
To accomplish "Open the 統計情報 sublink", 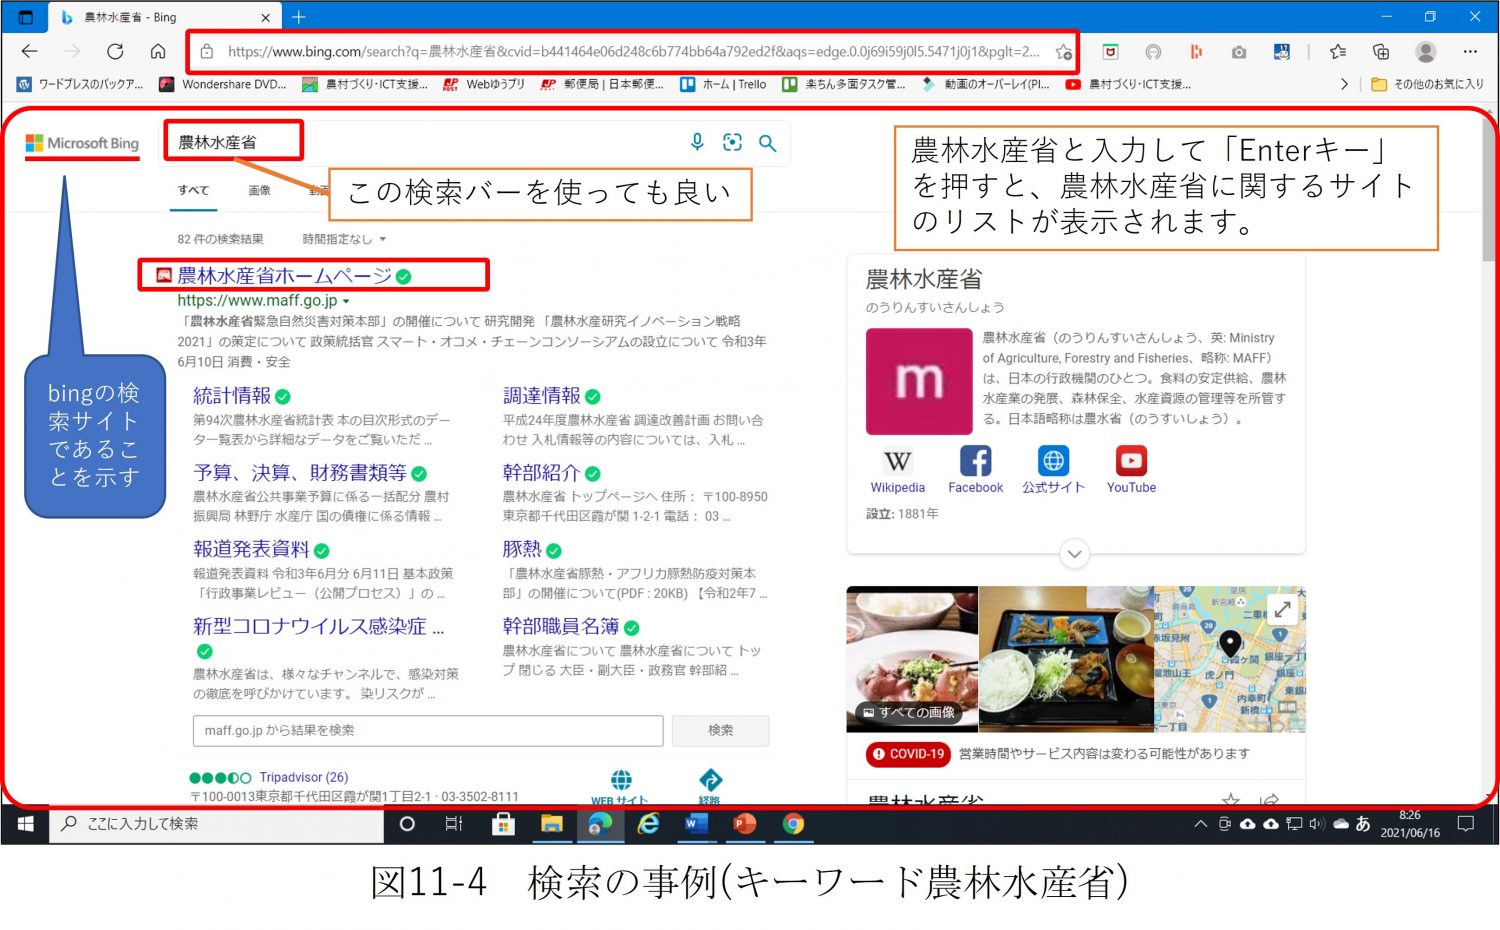I will 232,396.
